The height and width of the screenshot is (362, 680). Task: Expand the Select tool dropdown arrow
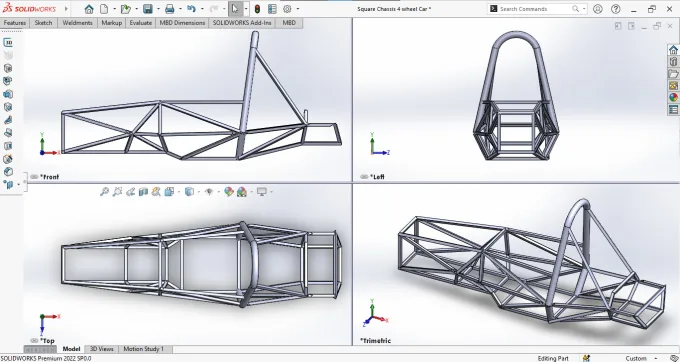[x=246, y=9]
